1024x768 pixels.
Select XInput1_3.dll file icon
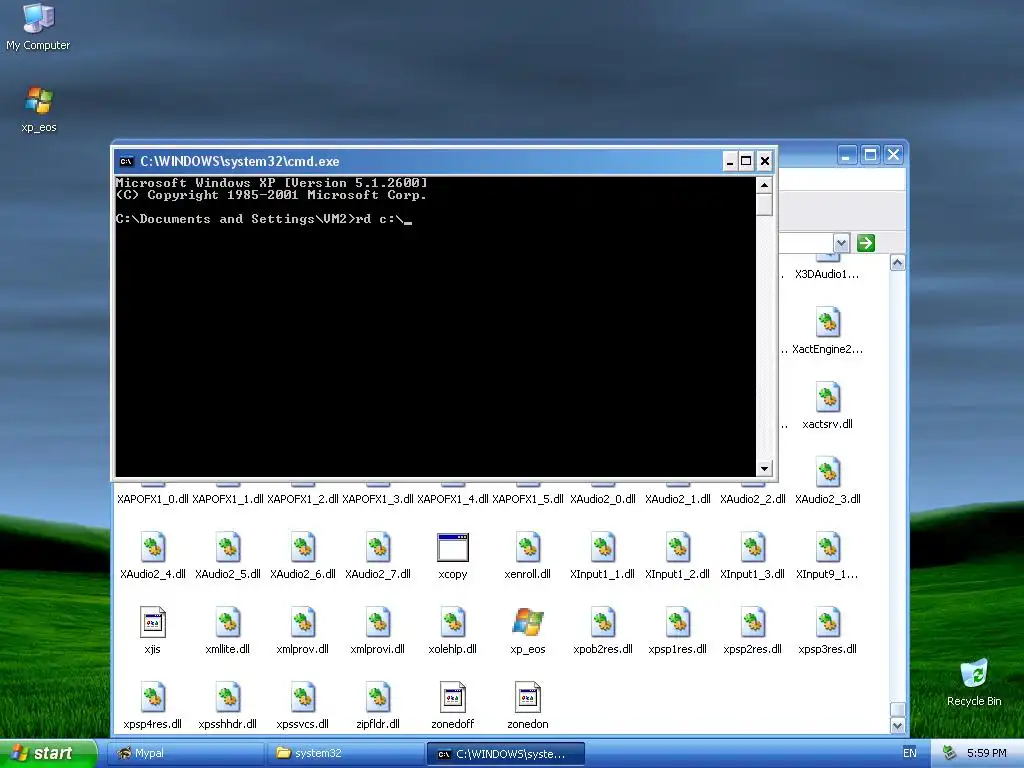pyautogui.click(x=753, y=547)
